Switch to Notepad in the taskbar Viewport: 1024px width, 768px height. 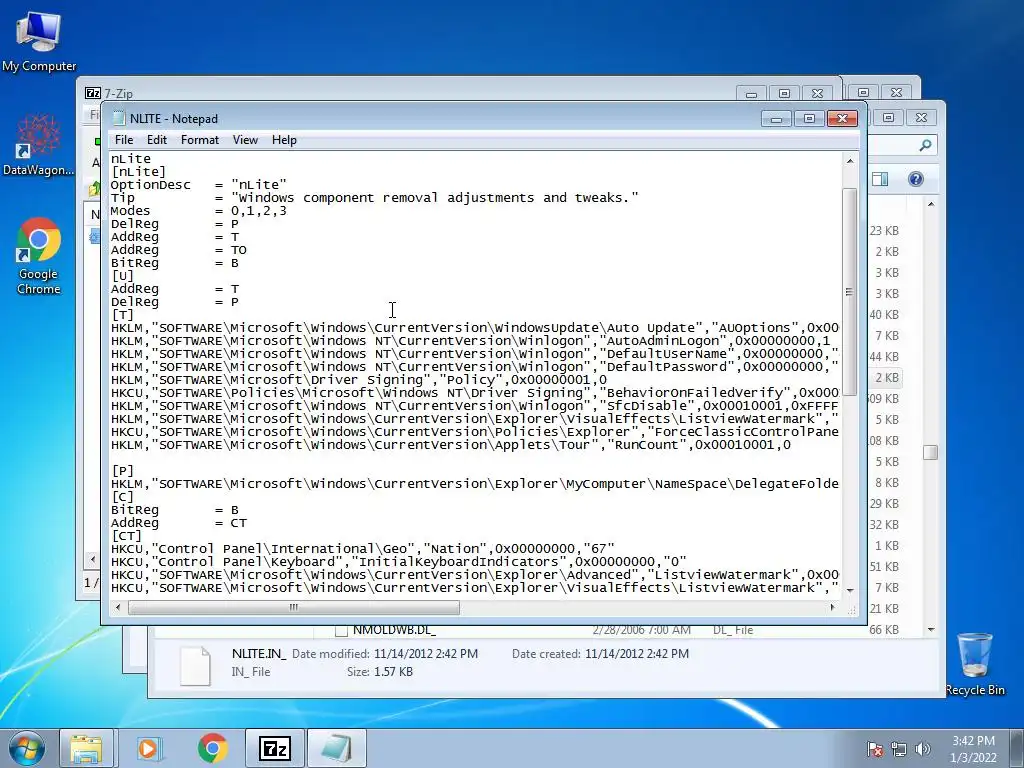(337, 748)
